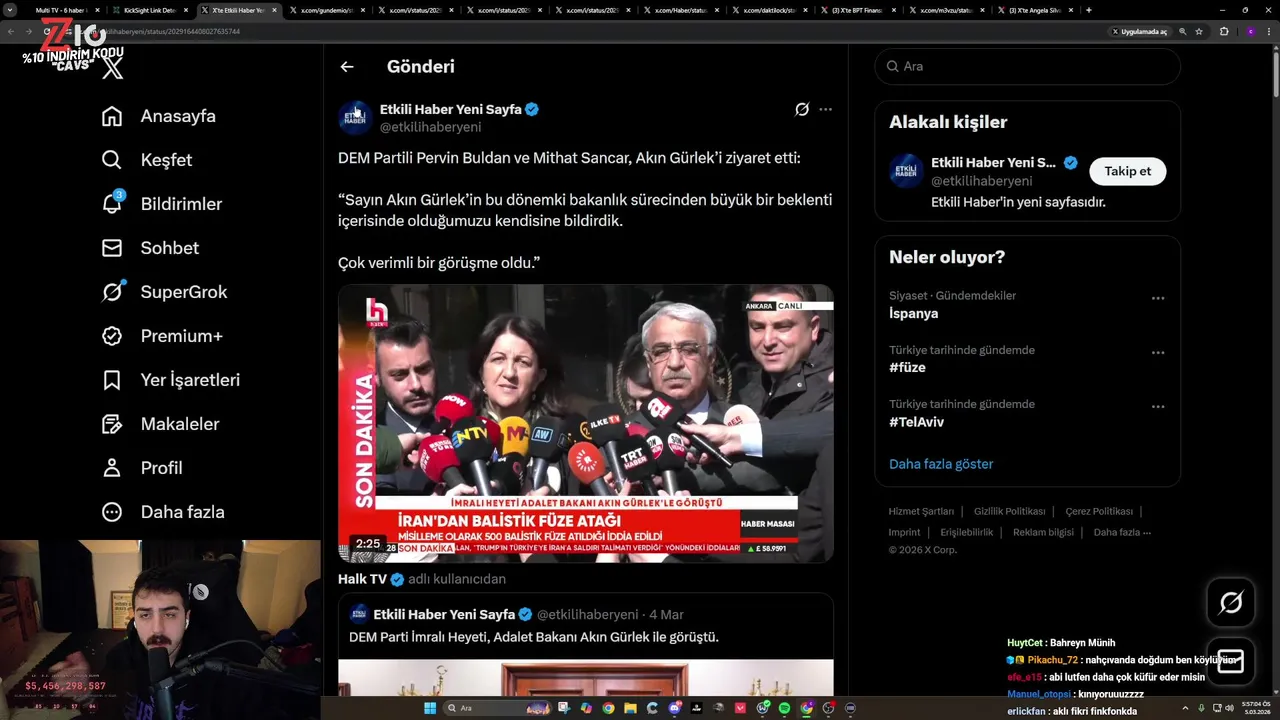This screenshot has height=720, width=1280.
Task: Open Discord from the taskbar
Action: pyautogui.click(x=675, y=708)
